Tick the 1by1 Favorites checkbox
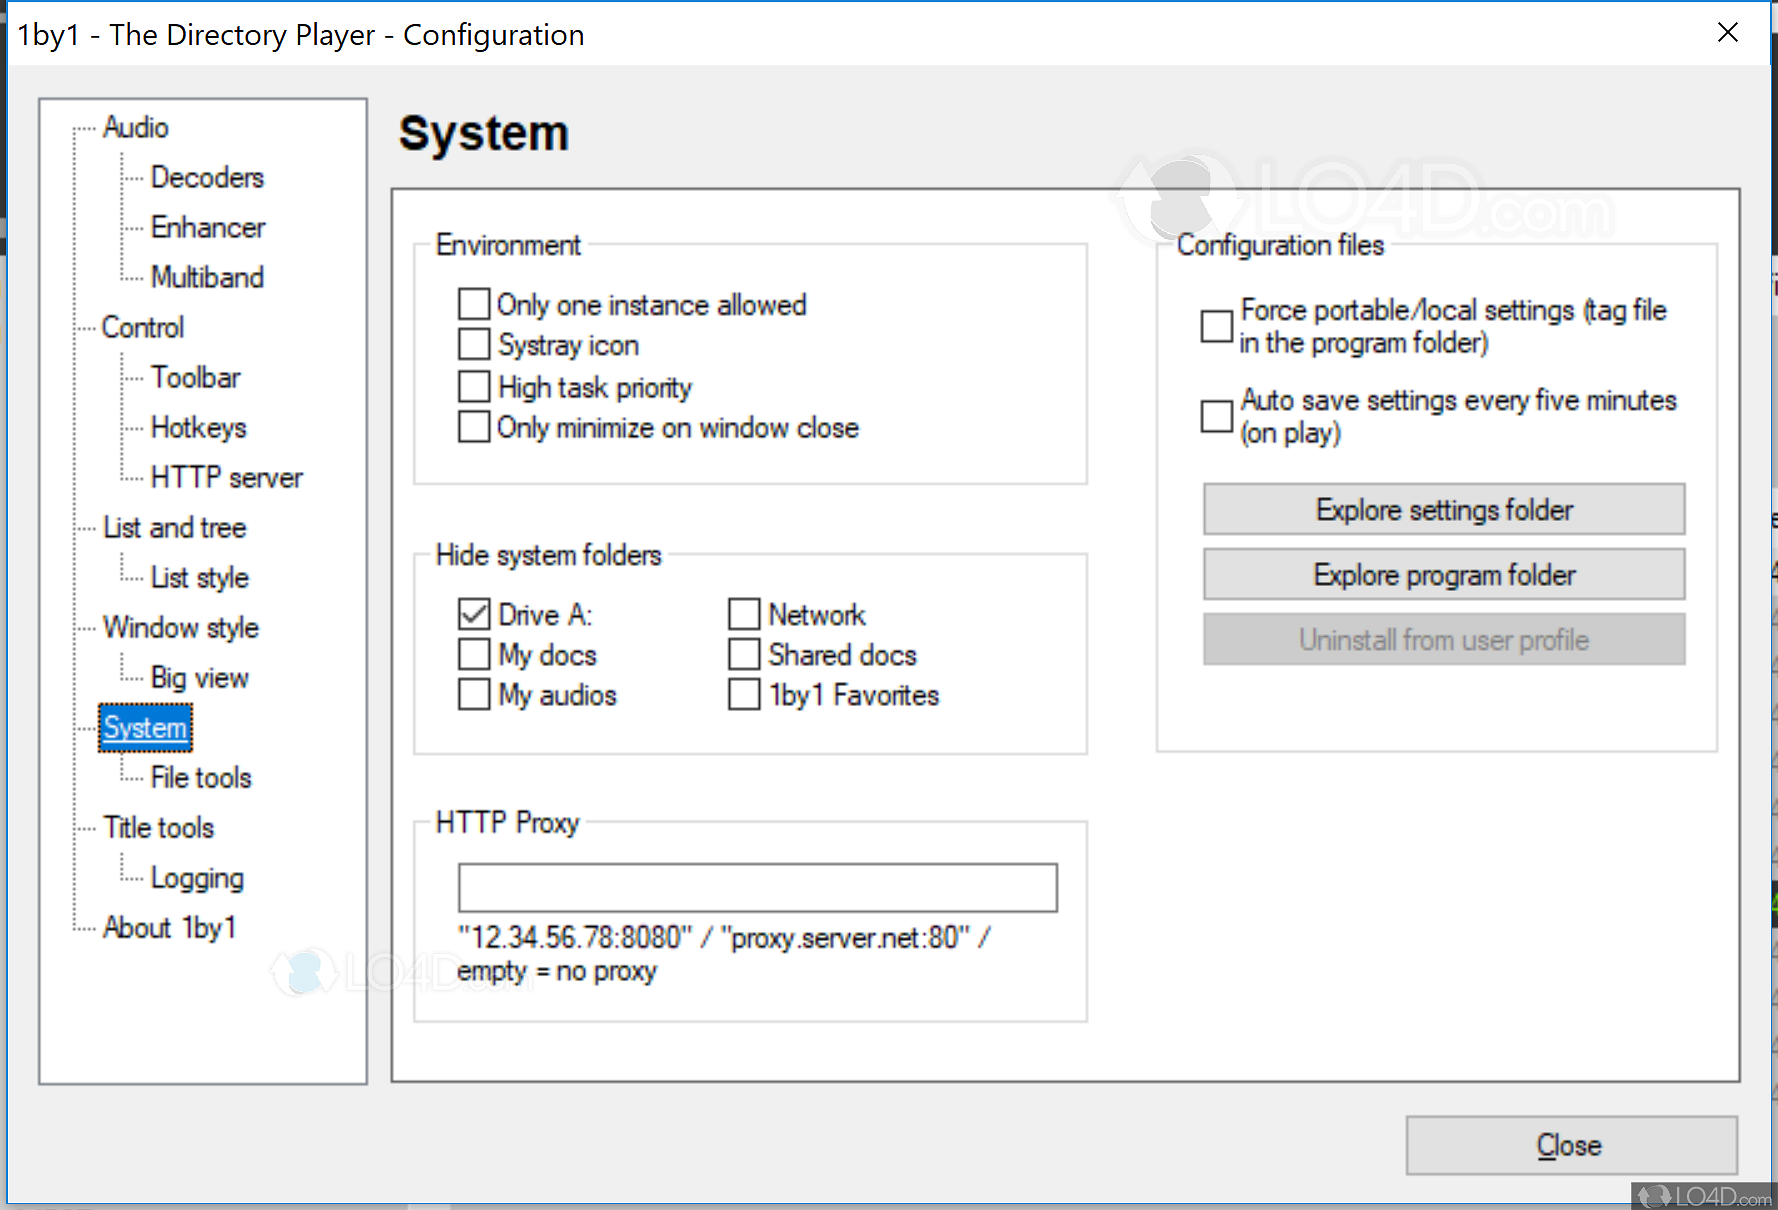The height and width of the screenshot is (1210, 1778). tap(744, 695)
